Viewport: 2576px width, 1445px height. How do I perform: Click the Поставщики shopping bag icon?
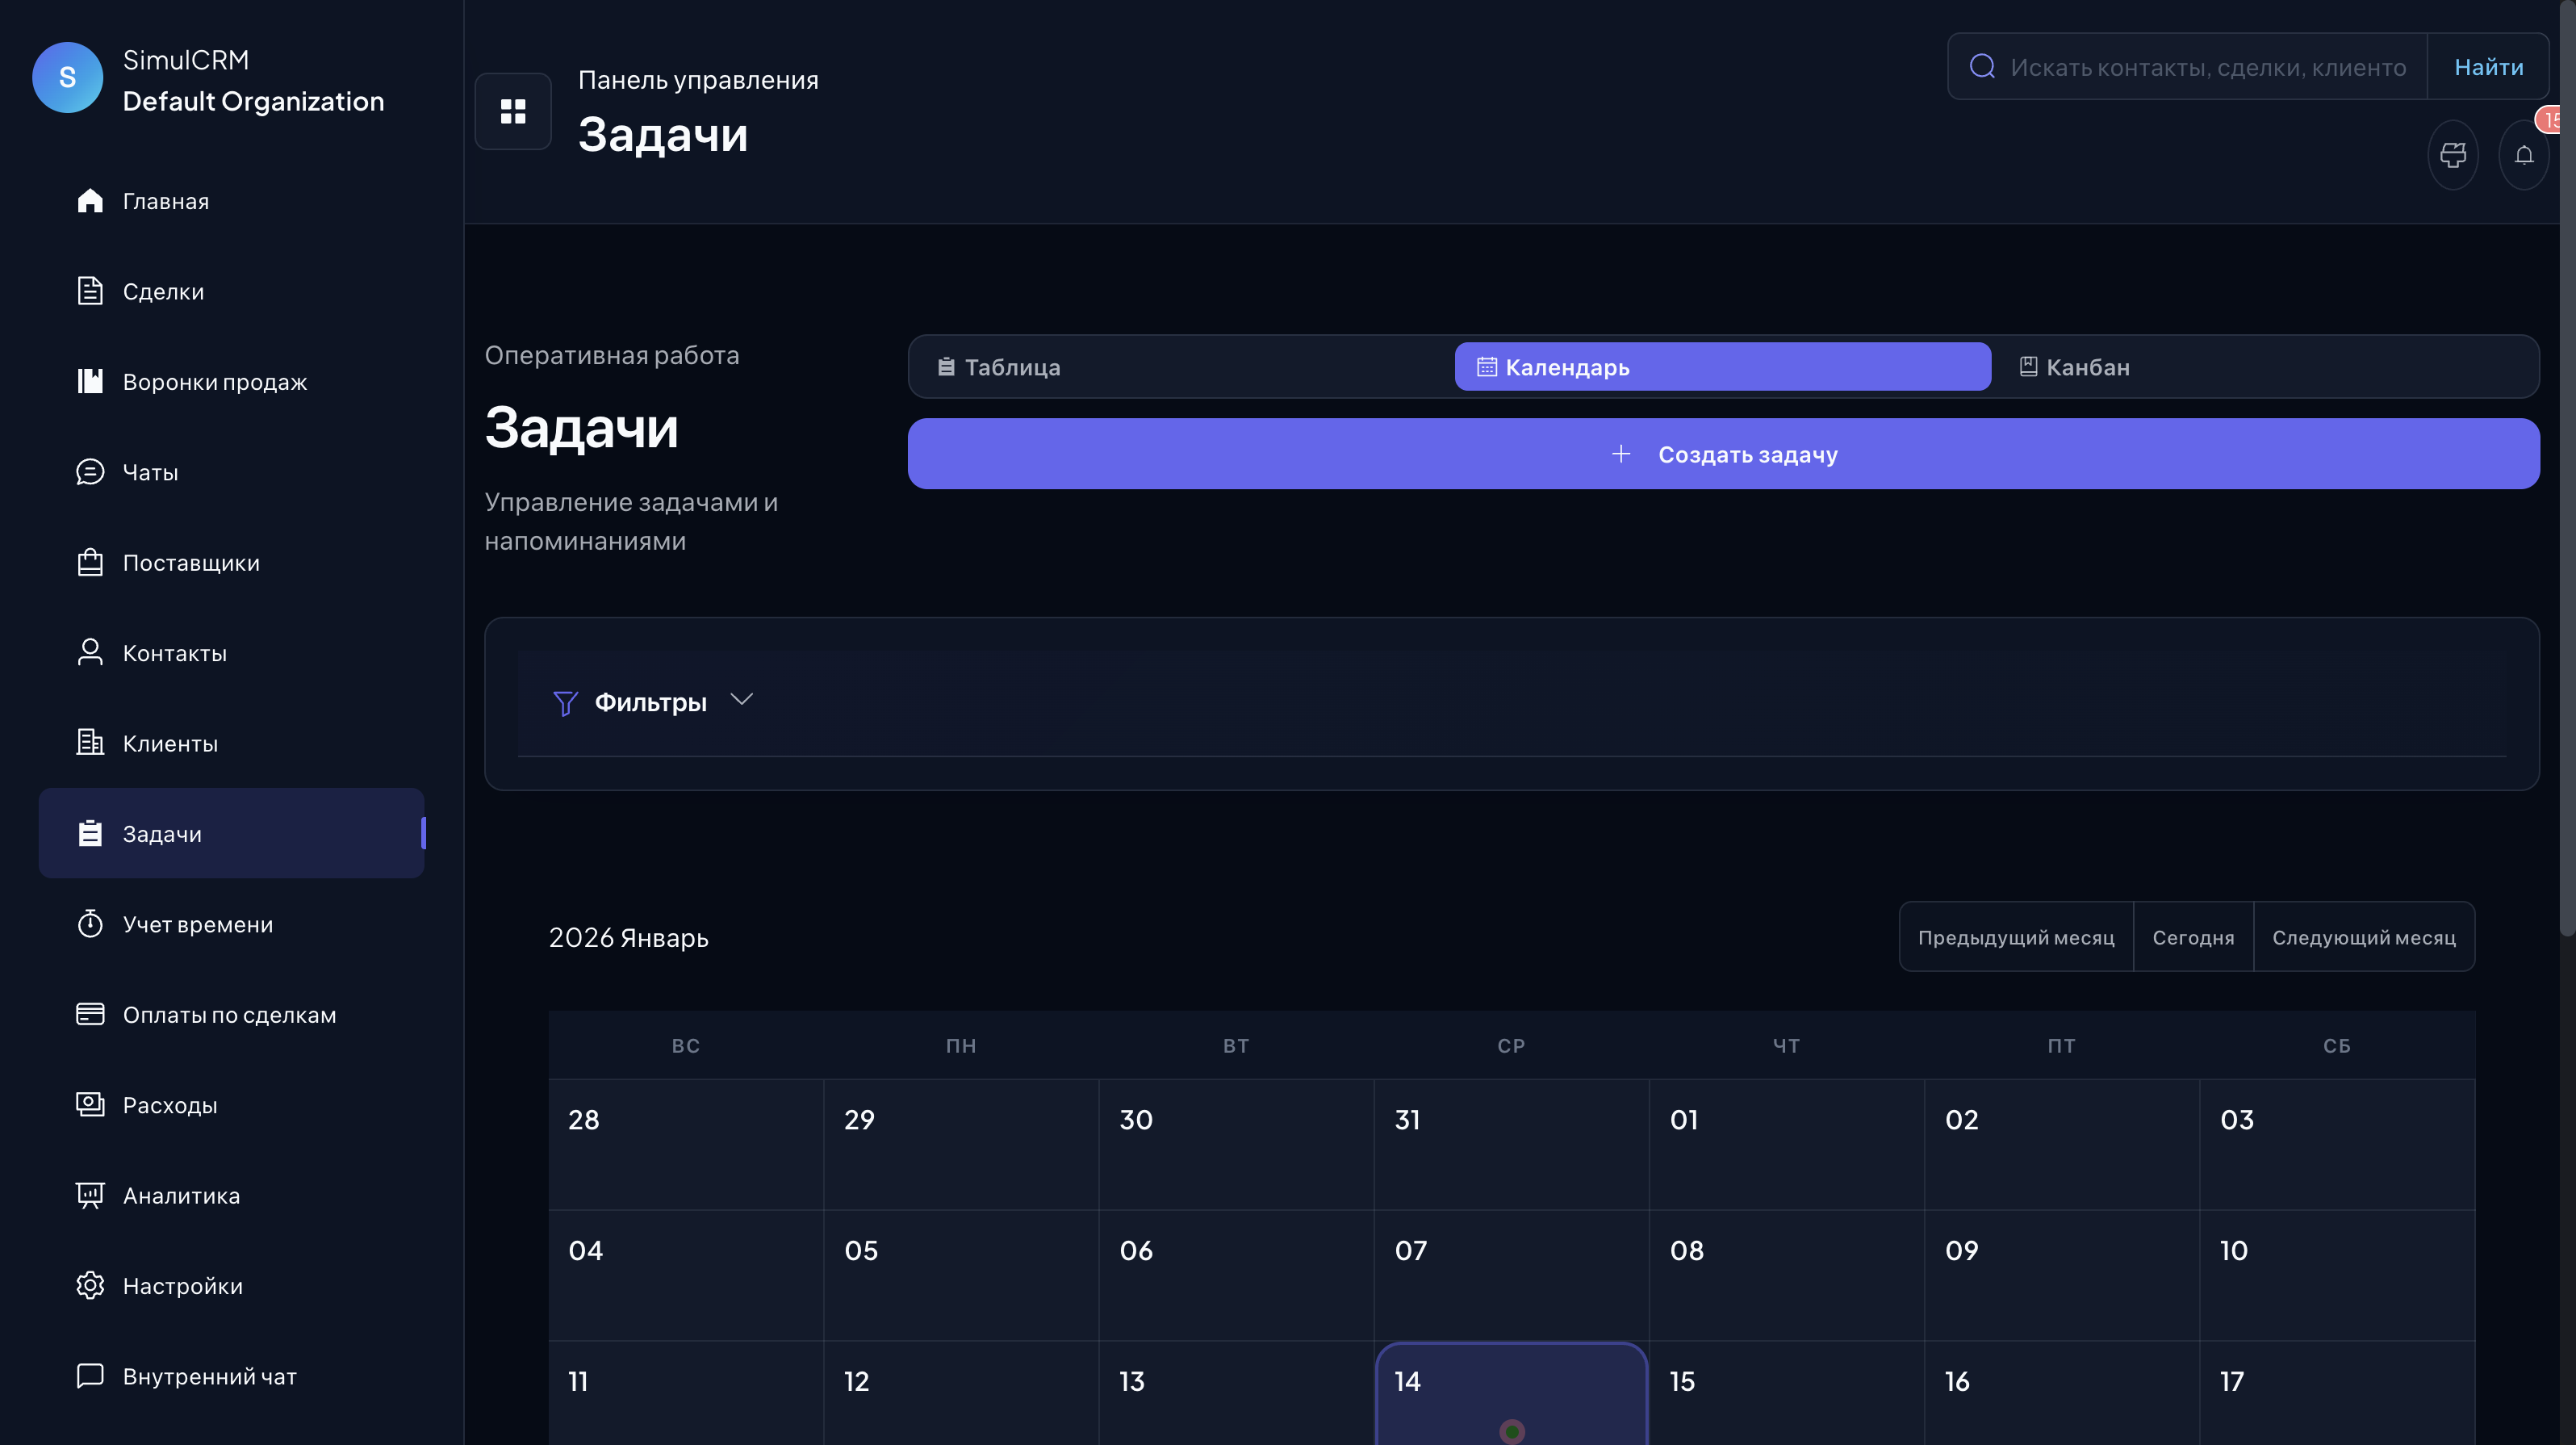(x=90, y=563)
